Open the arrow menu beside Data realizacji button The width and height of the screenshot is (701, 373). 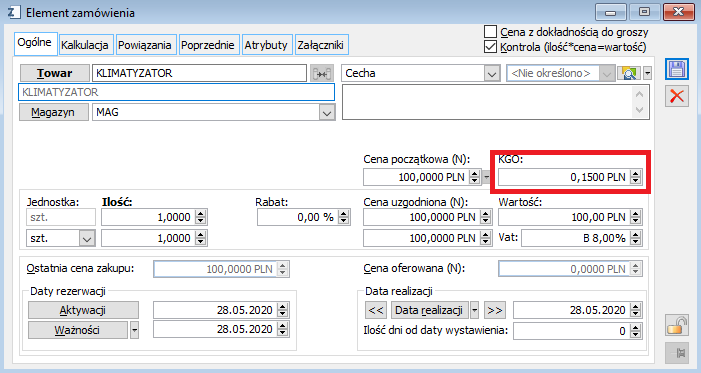click(x=475, y=310)
